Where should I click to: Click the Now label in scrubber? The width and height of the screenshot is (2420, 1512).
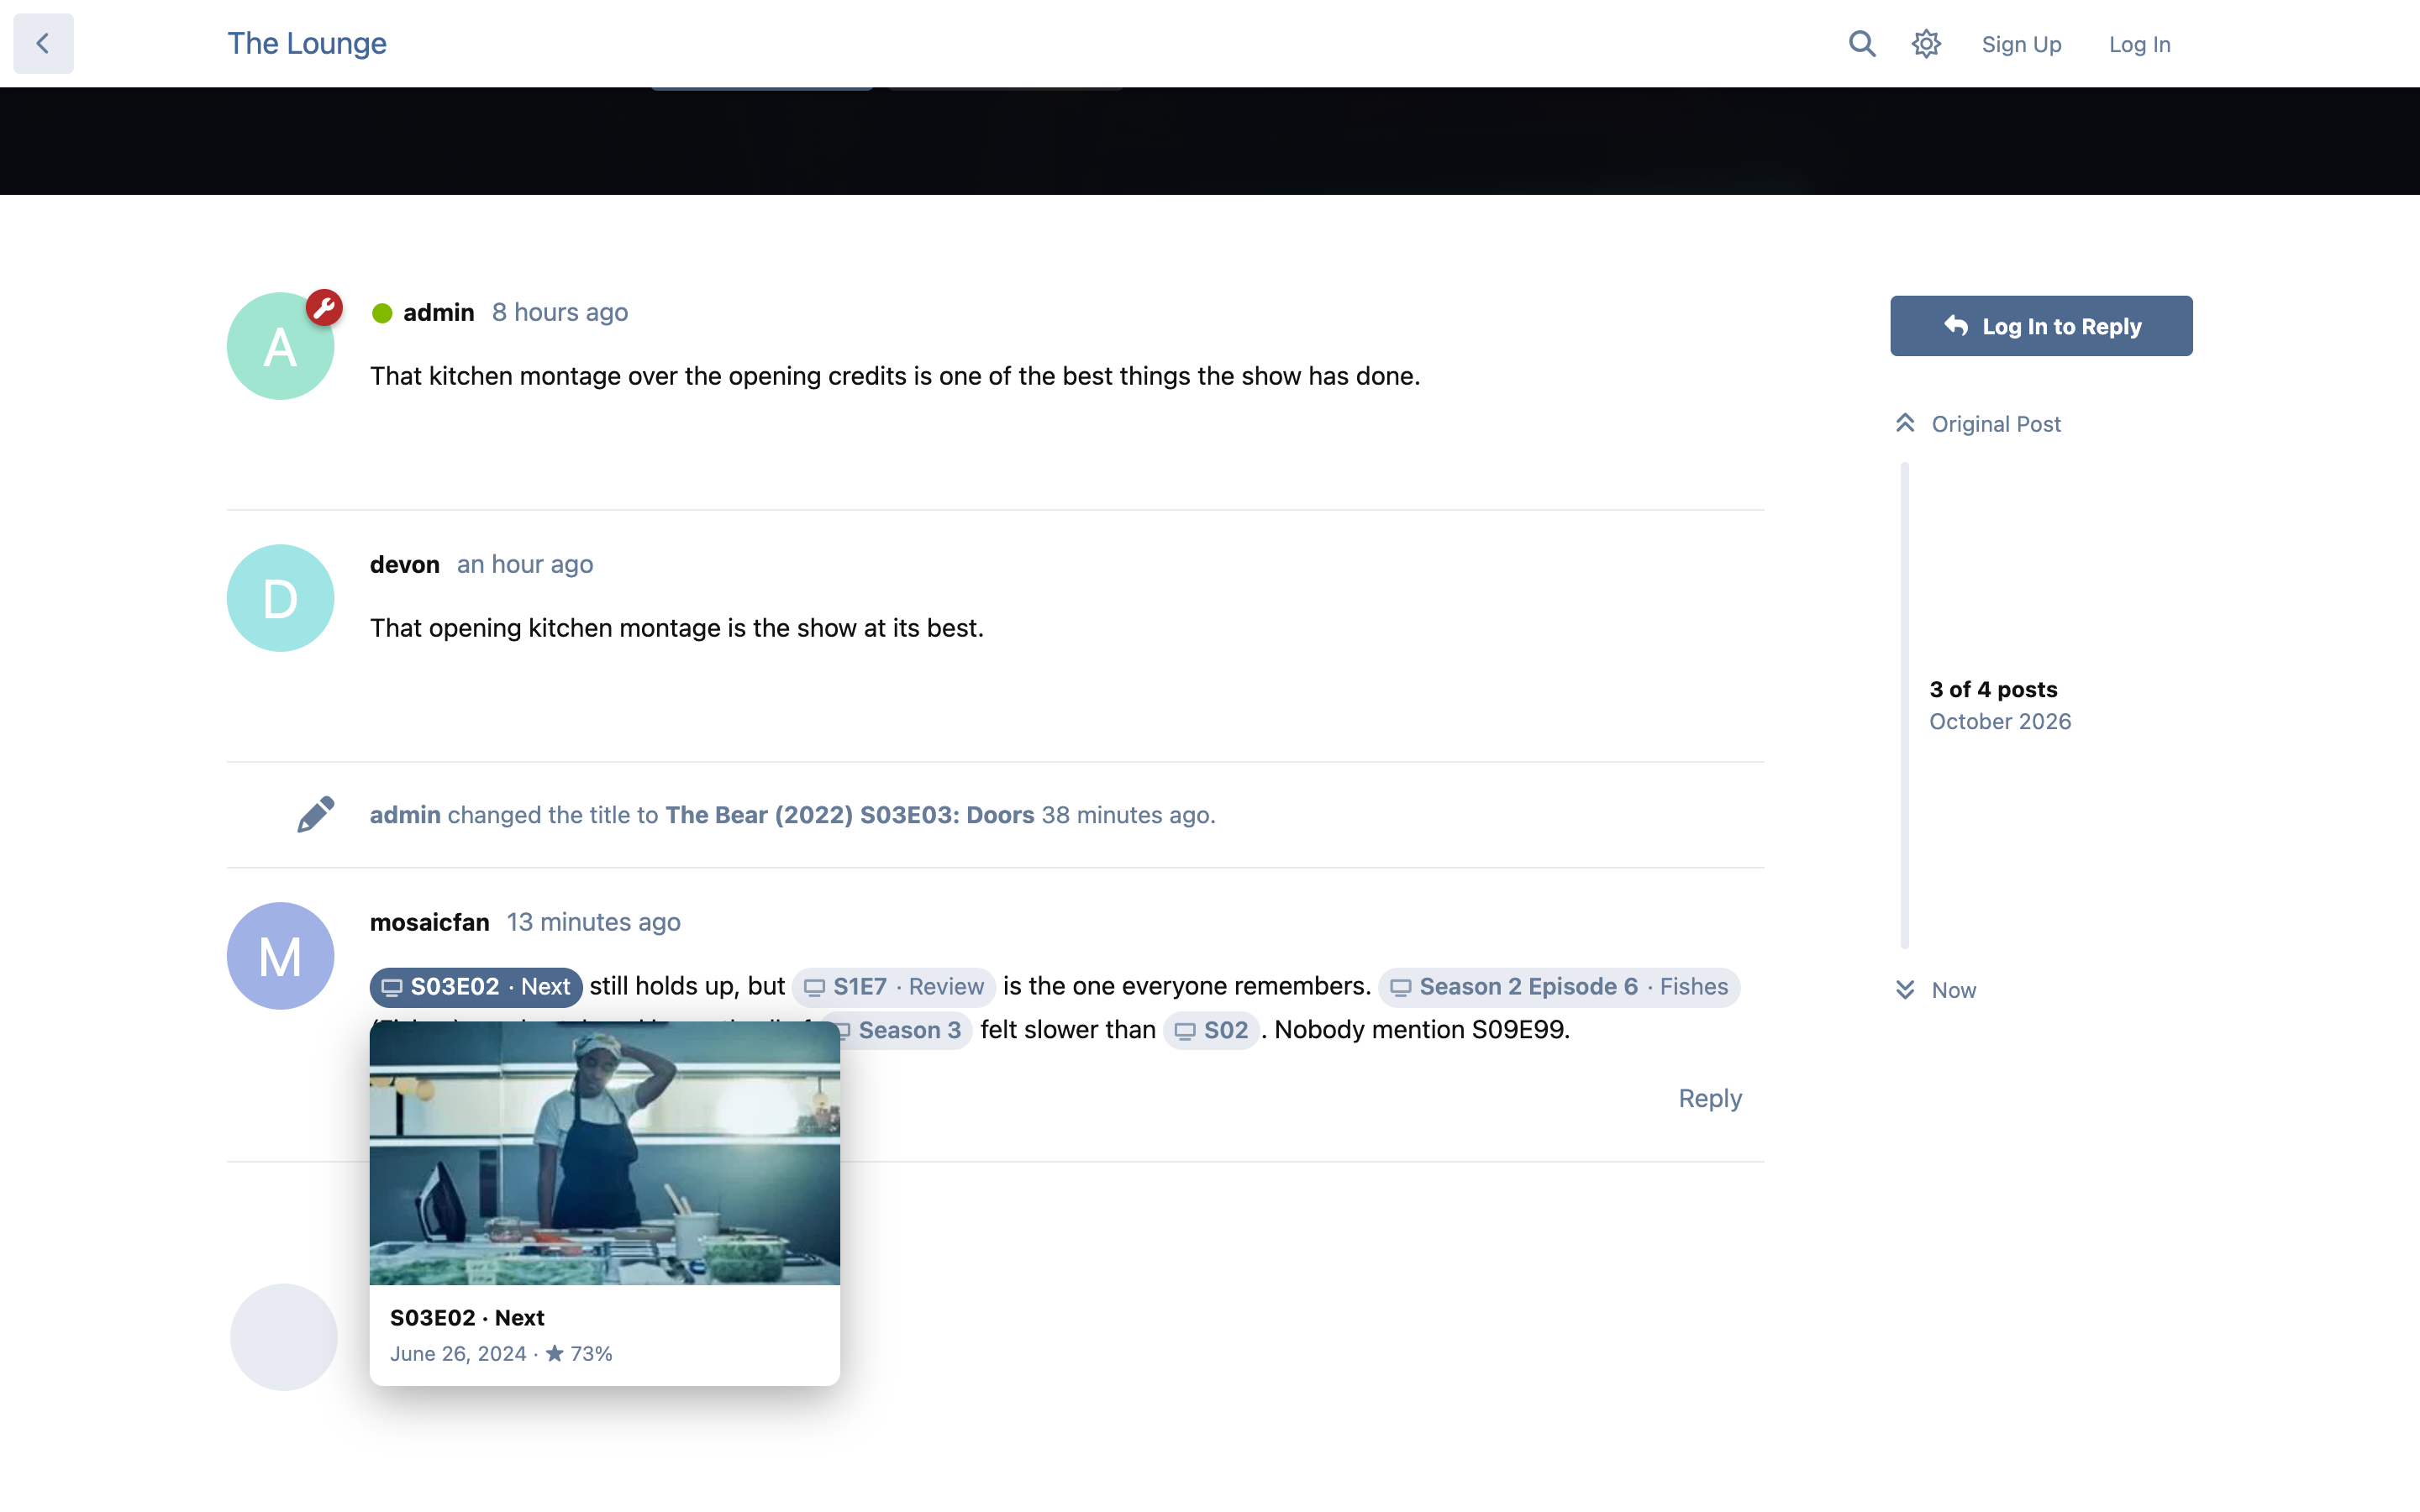coord(1953,990)
